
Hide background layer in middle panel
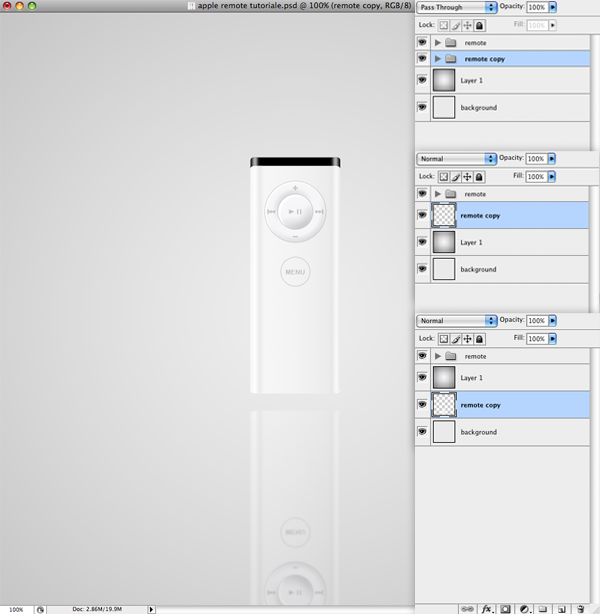coord(422,269)
